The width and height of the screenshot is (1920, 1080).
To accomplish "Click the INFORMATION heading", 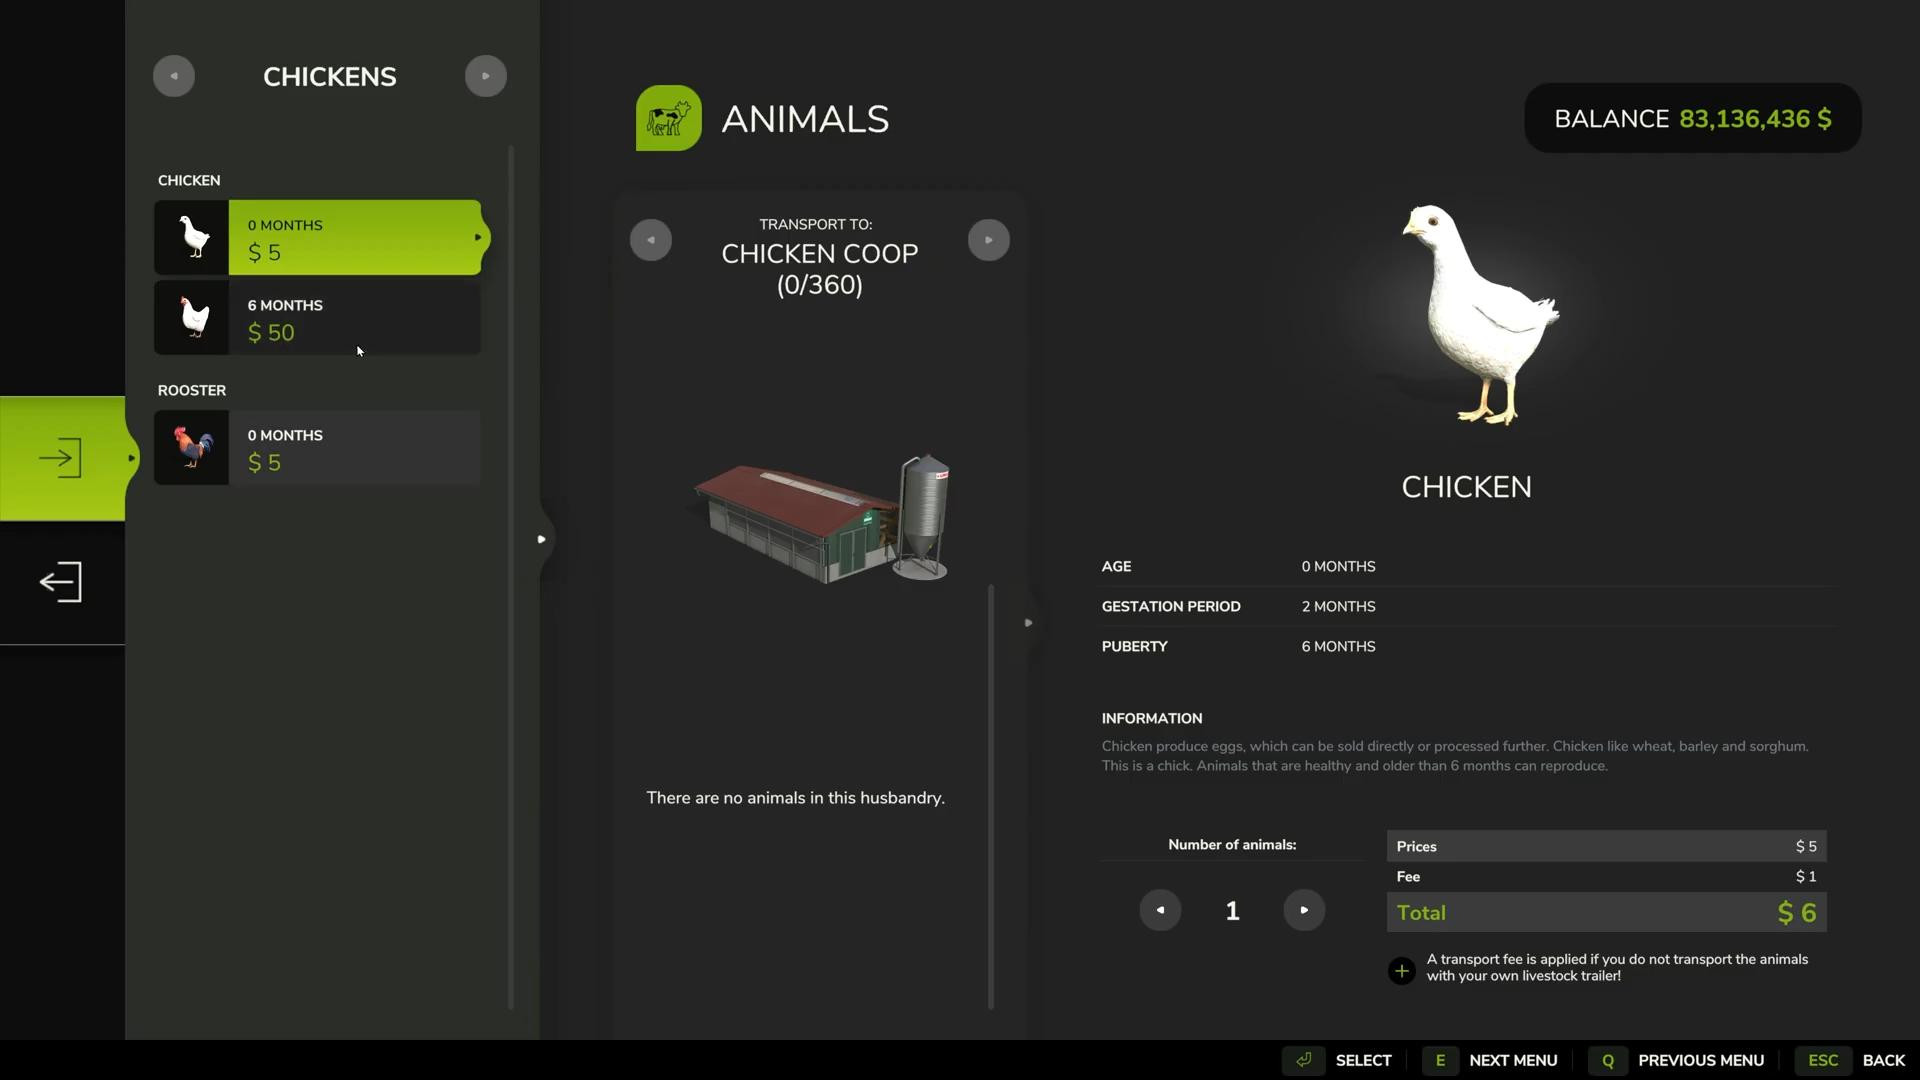I will 1152,718.
